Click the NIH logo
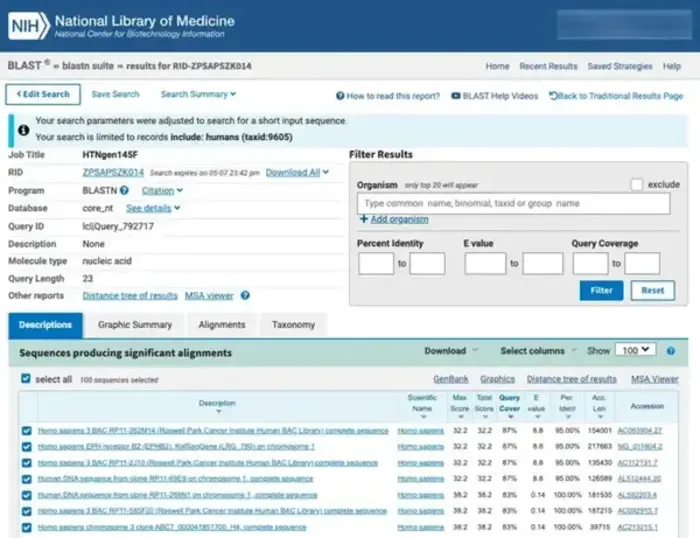 29,25
